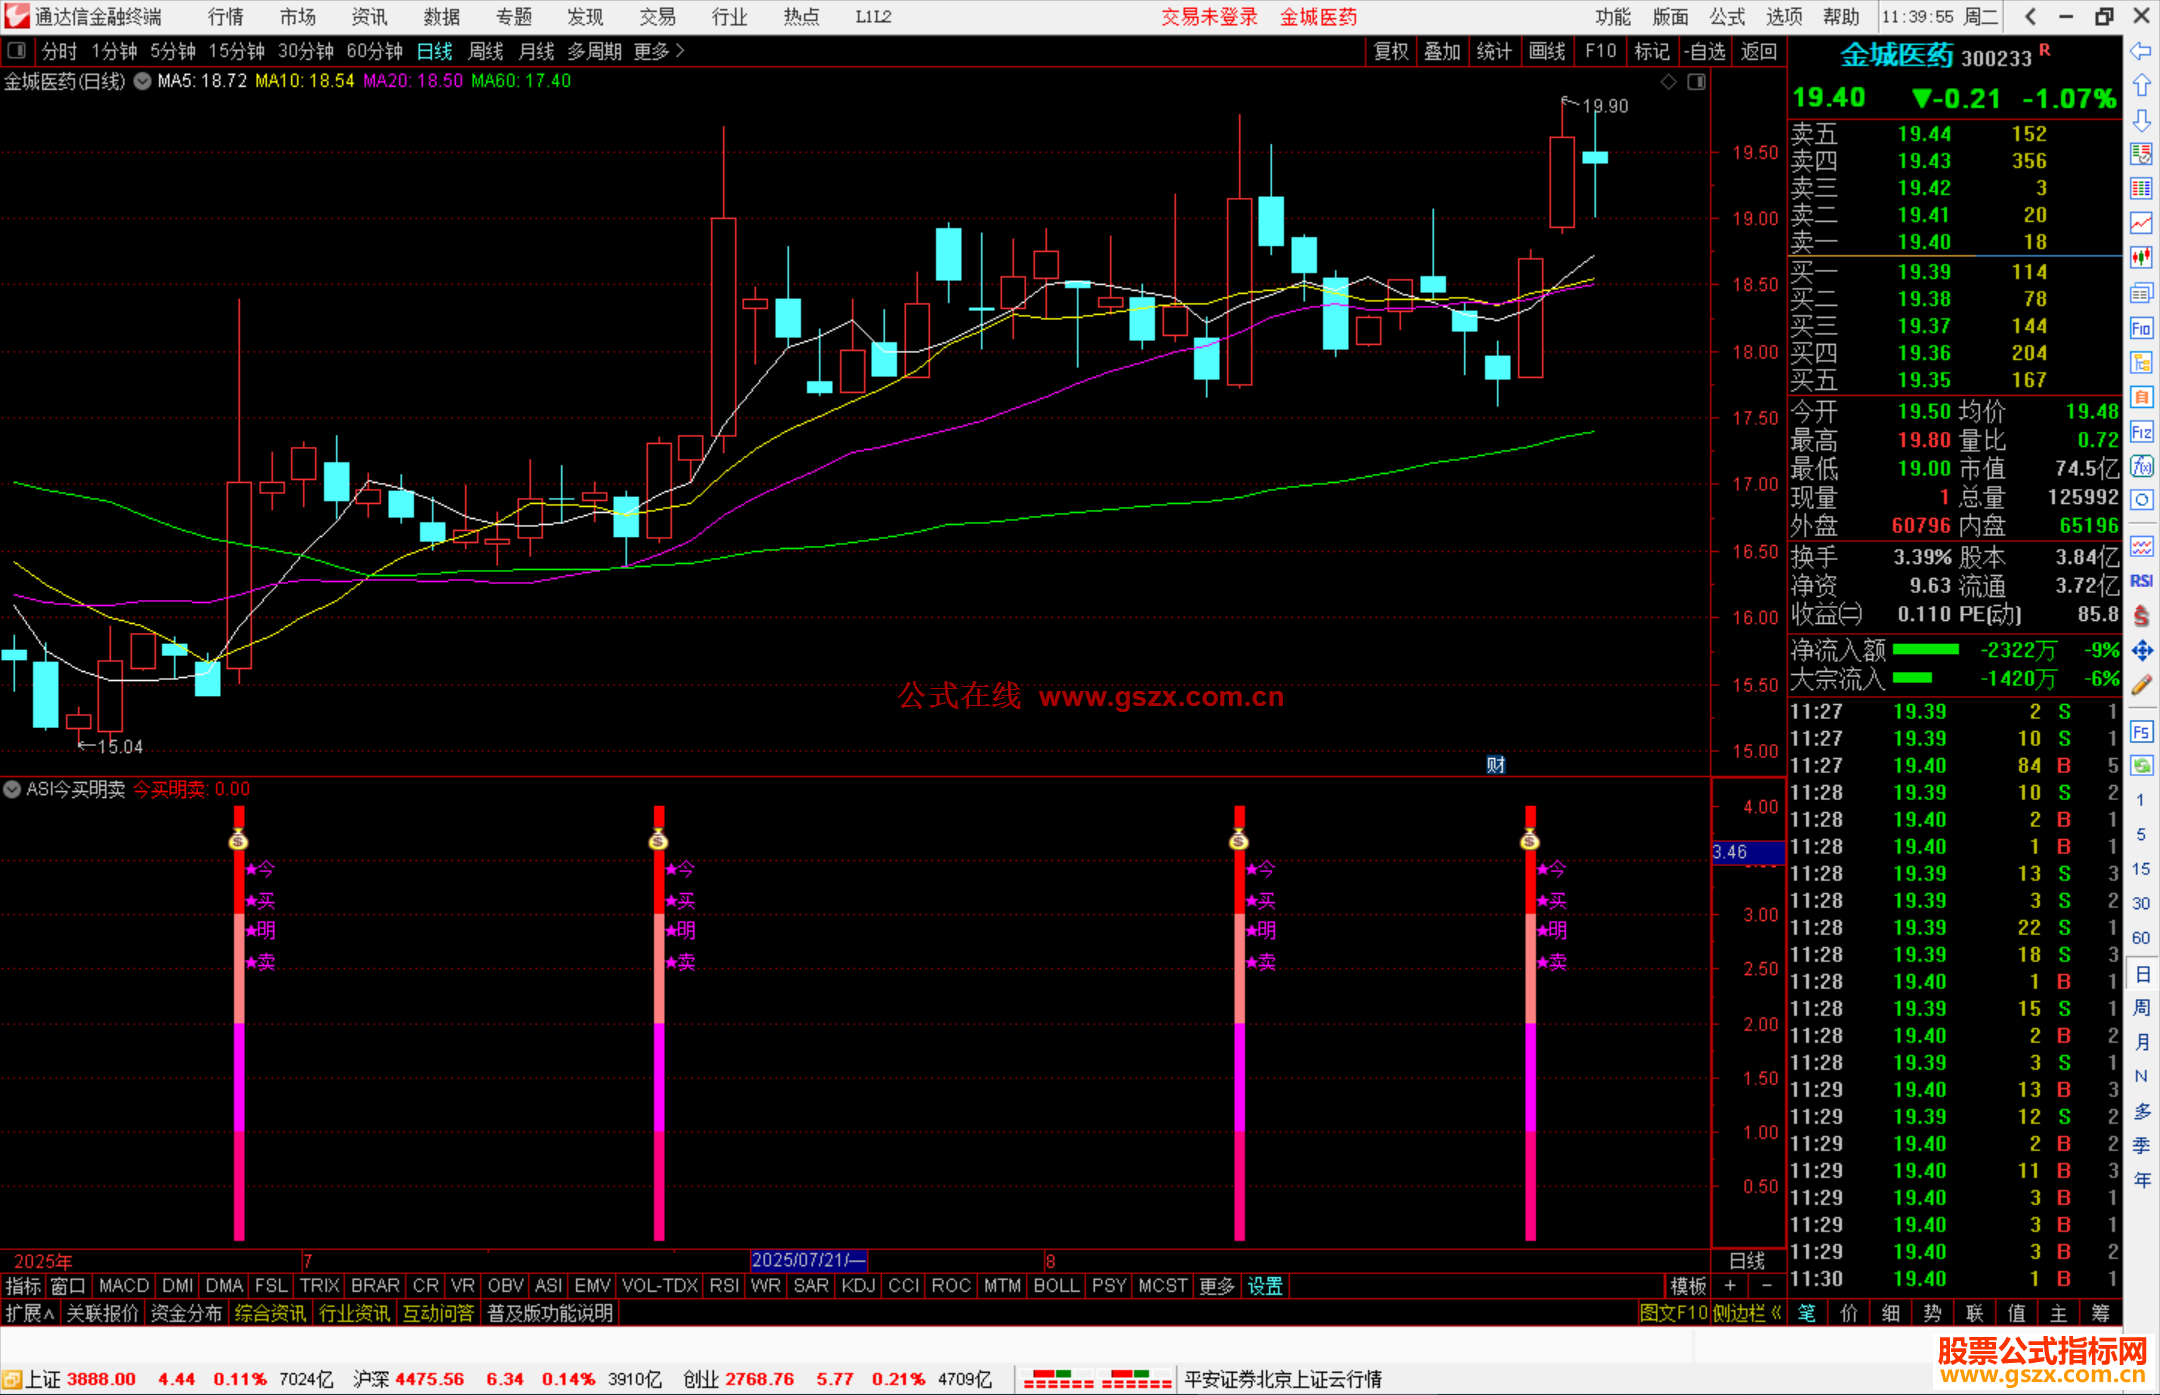2160x1395 pixels.
Task: Click the minus zoom-out button near 模板
Action: (1766, 1286)
